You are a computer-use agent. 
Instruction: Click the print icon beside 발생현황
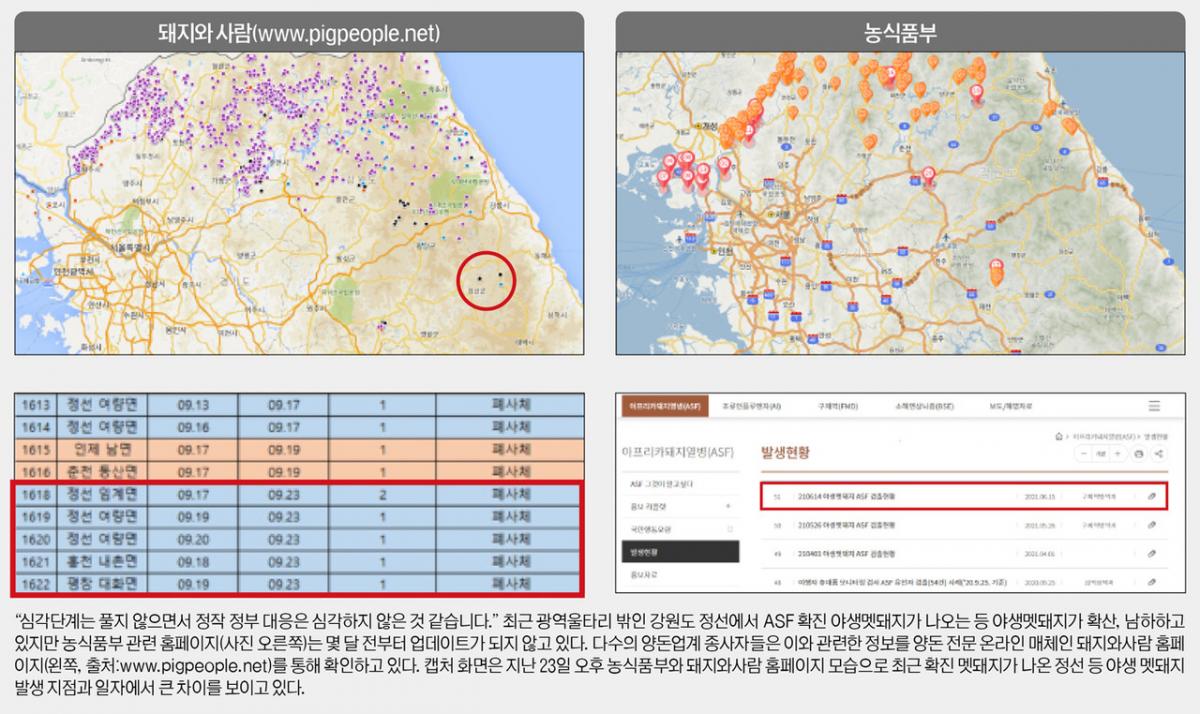click(x=1138, y=454)
